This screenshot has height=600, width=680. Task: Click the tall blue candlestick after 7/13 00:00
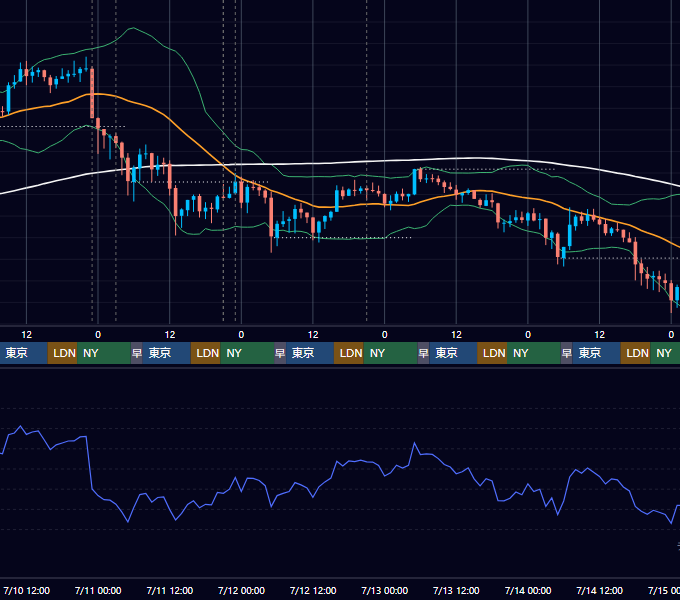[x=415, y=182]
